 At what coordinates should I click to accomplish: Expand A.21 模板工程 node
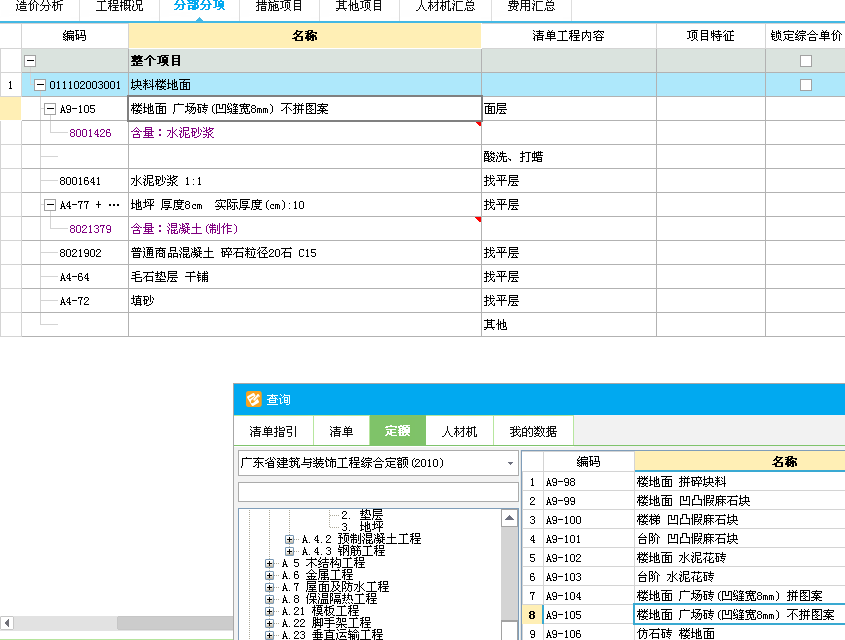[269, 611]
